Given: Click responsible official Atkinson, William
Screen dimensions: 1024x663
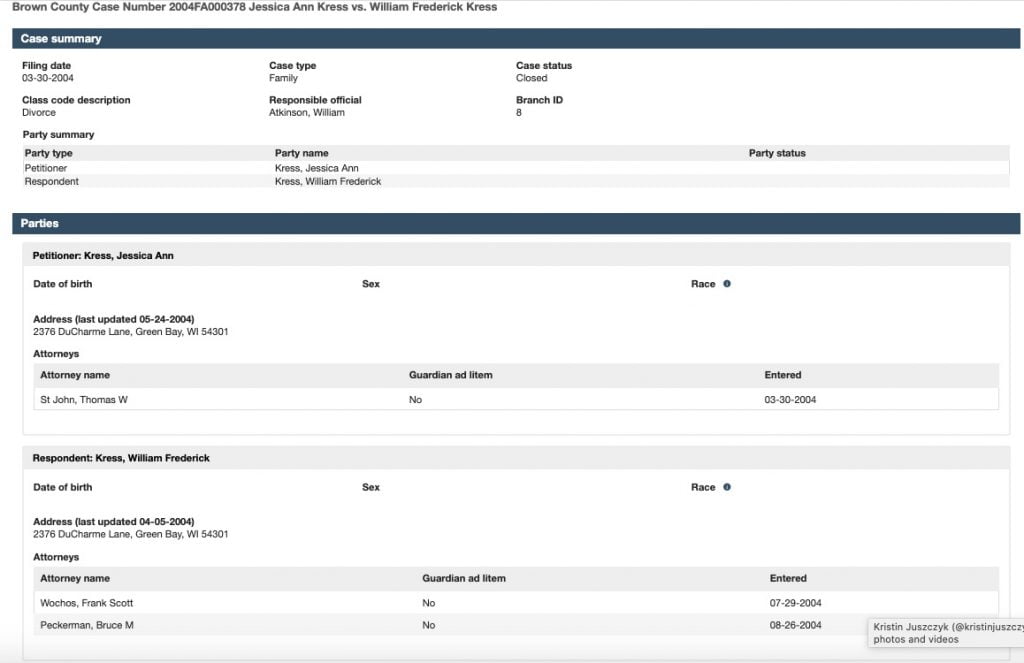Looking at the screenshot, I should [x=307, y=113].
